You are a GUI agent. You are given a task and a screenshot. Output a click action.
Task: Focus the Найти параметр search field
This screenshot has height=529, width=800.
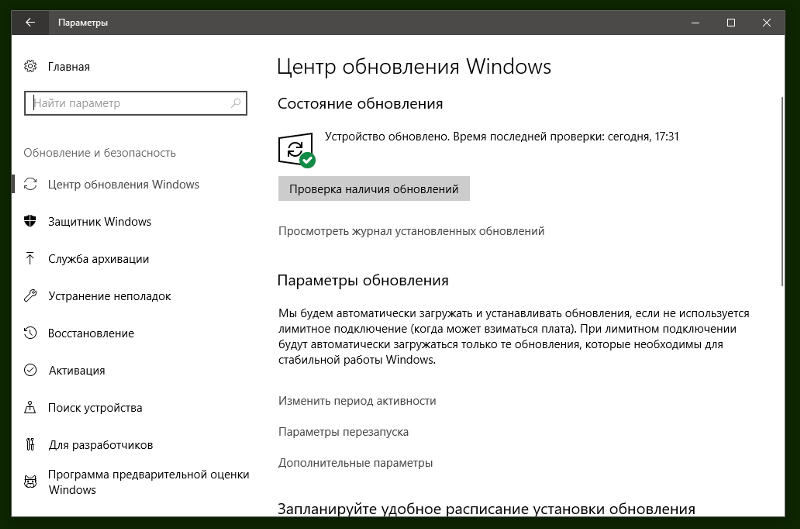(136, 103)
